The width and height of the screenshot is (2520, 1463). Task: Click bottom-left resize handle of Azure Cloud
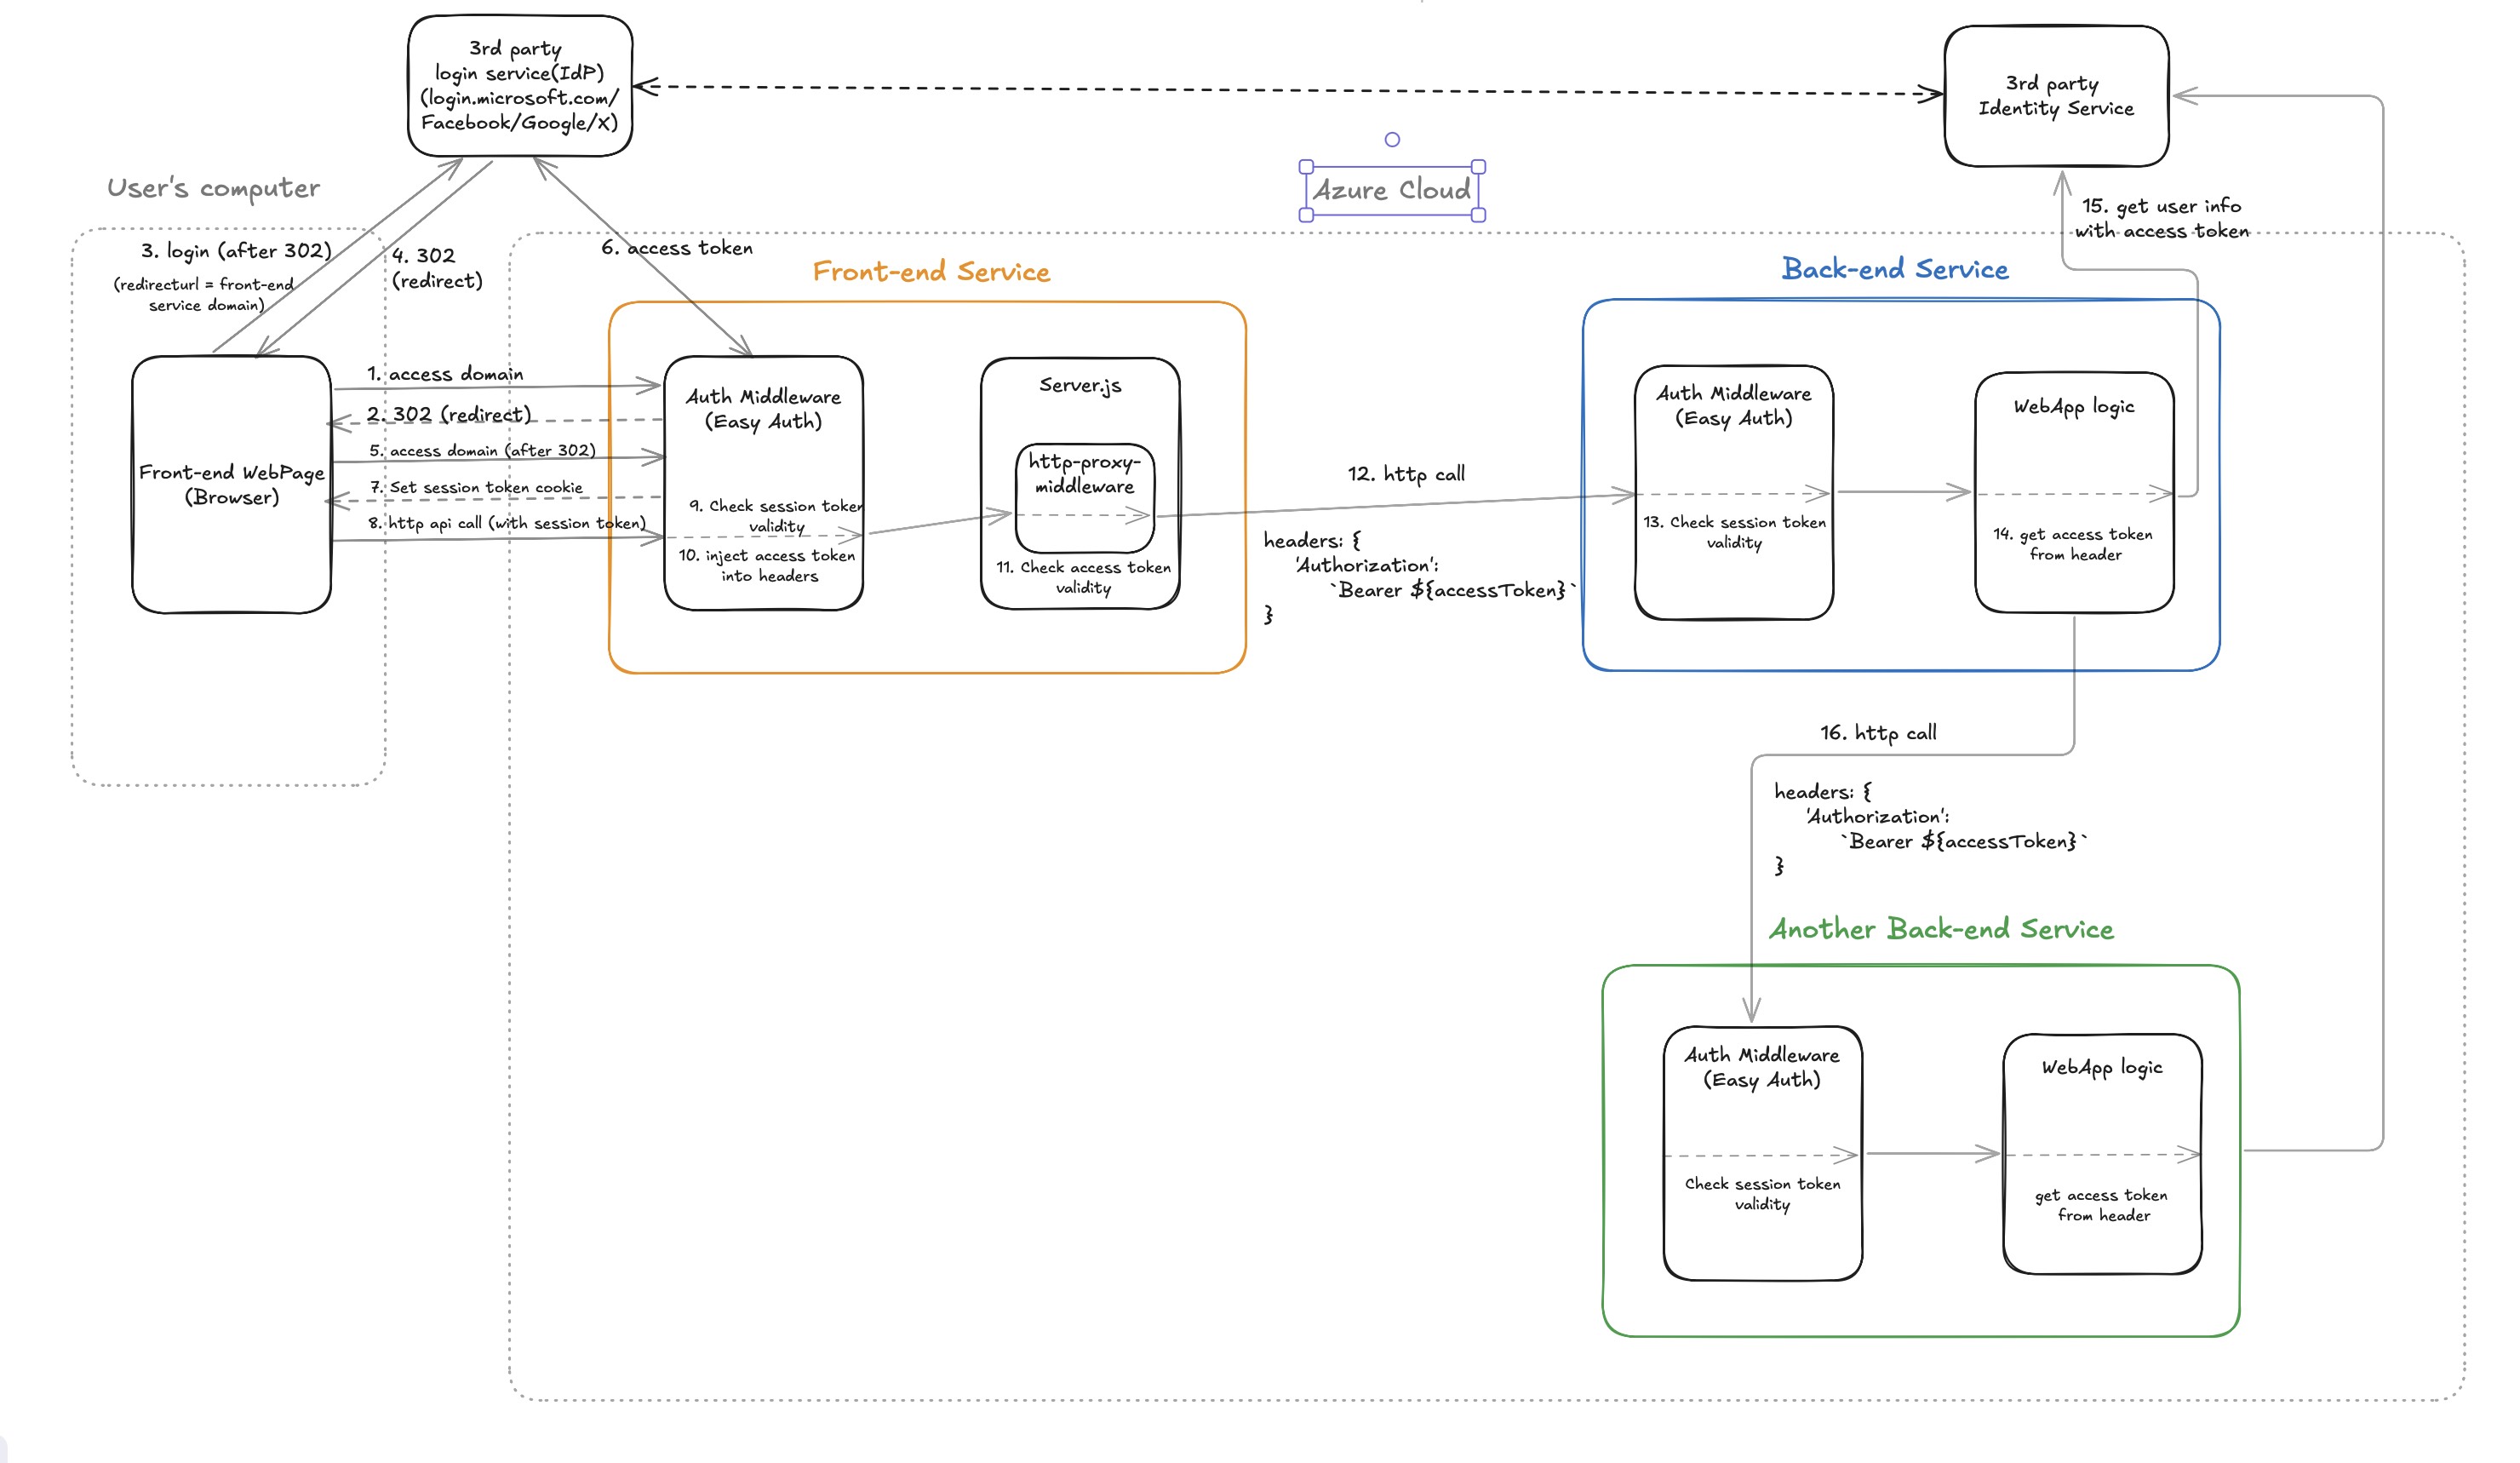(x=1306, y=215)
